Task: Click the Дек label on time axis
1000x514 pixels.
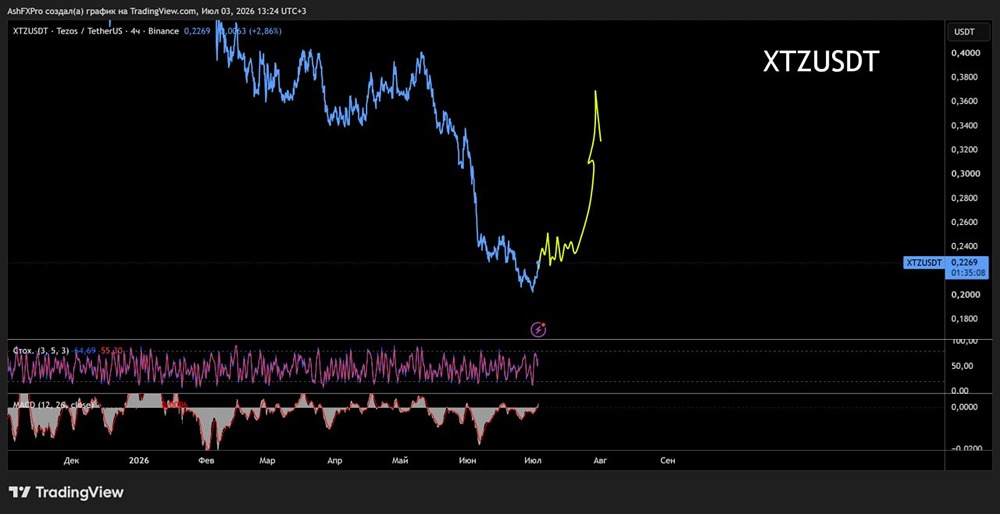Action: pos(73,460)
